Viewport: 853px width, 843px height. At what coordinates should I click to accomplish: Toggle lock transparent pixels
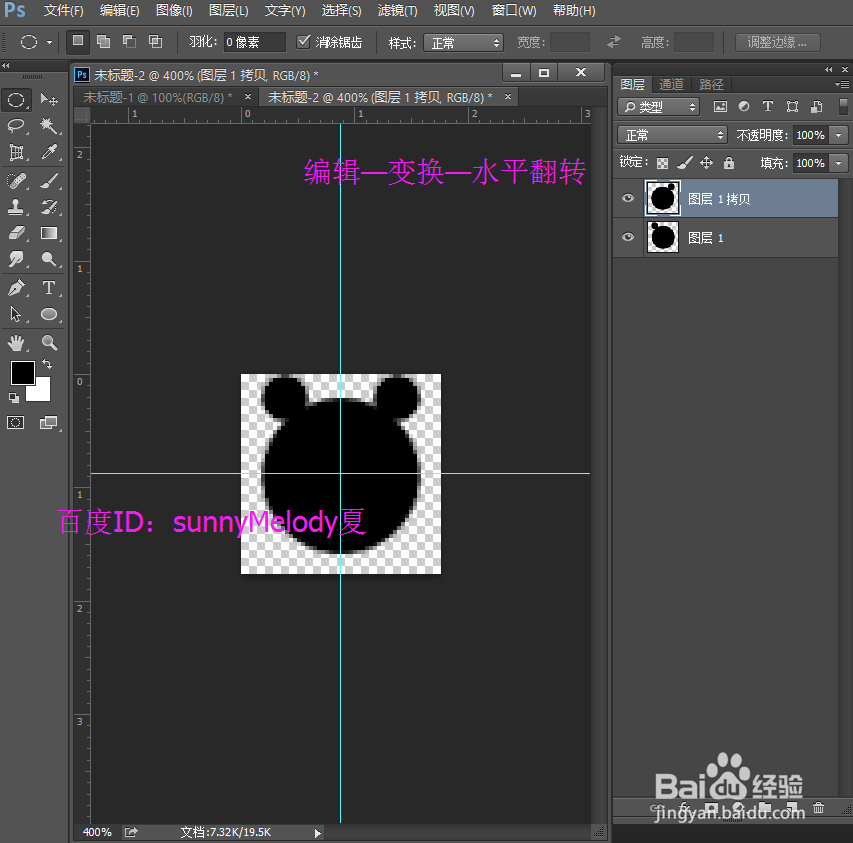662,163
